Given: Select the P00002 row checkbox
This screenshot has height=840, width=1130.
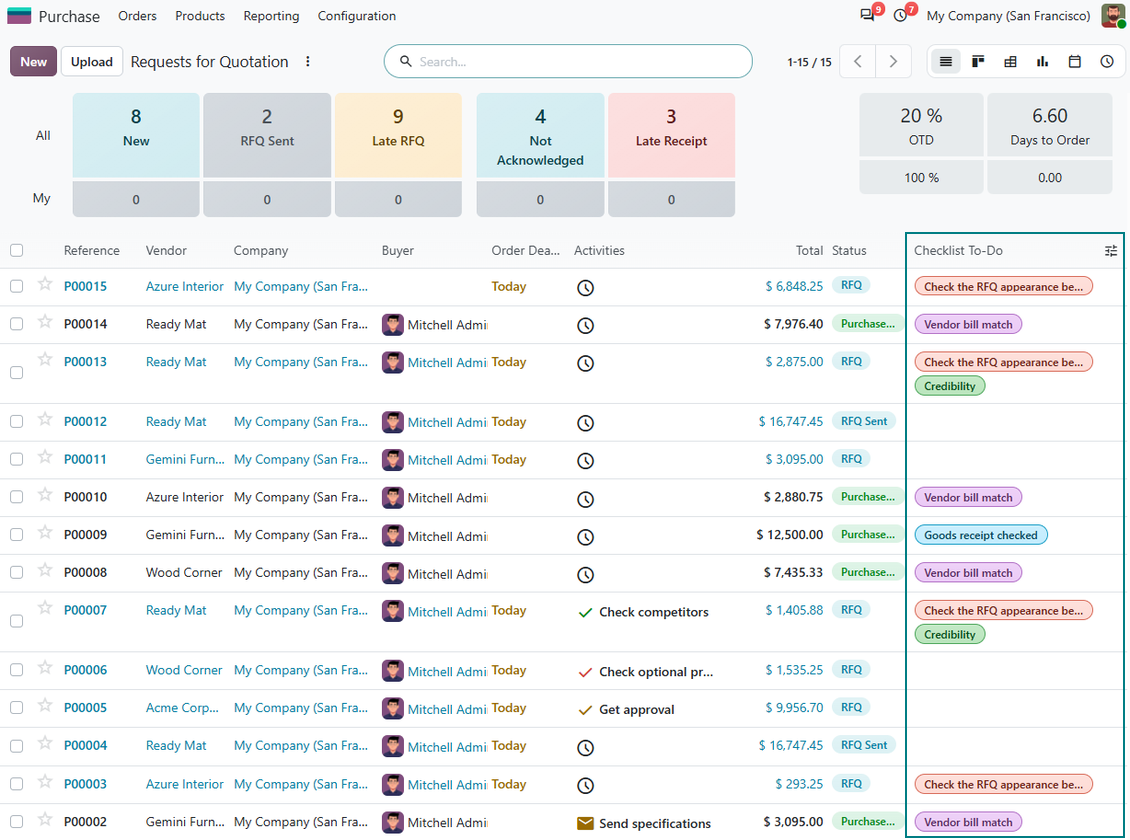Looking at the screenshot, I should [x=17, y=821].
